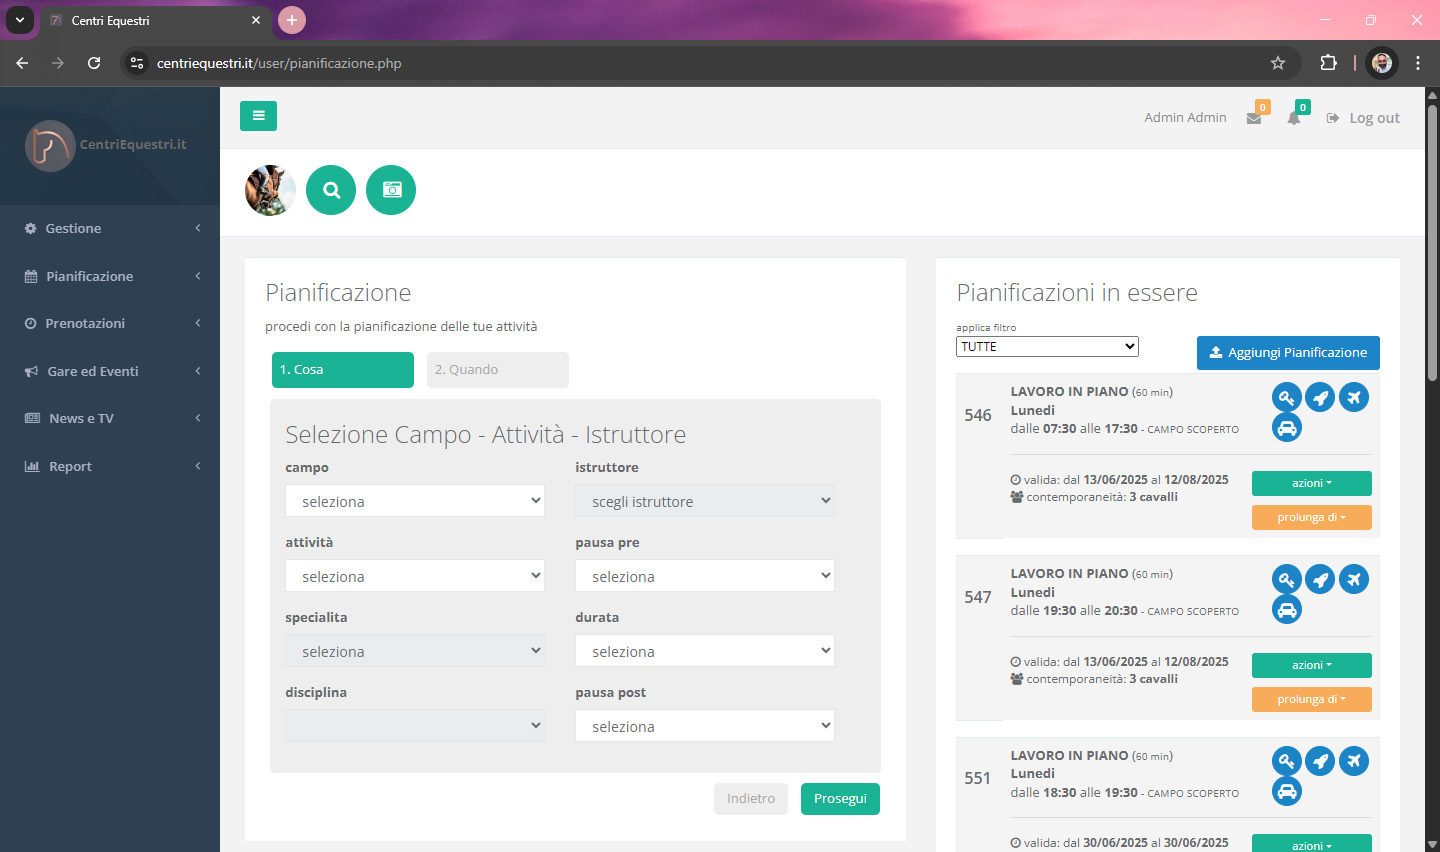This screenshot has width=1440, height=852.
Task: Open the attività dropdown
Action: pyautogui.click(x=415, y=576)
